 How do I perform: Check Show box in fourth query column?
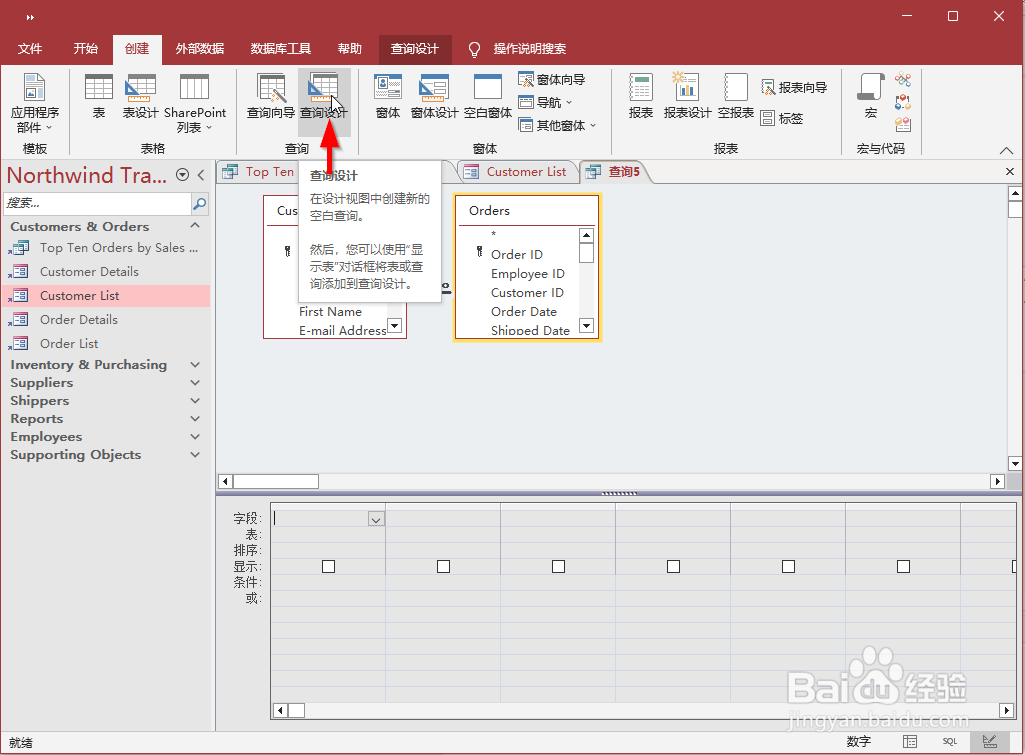point(673,566)
